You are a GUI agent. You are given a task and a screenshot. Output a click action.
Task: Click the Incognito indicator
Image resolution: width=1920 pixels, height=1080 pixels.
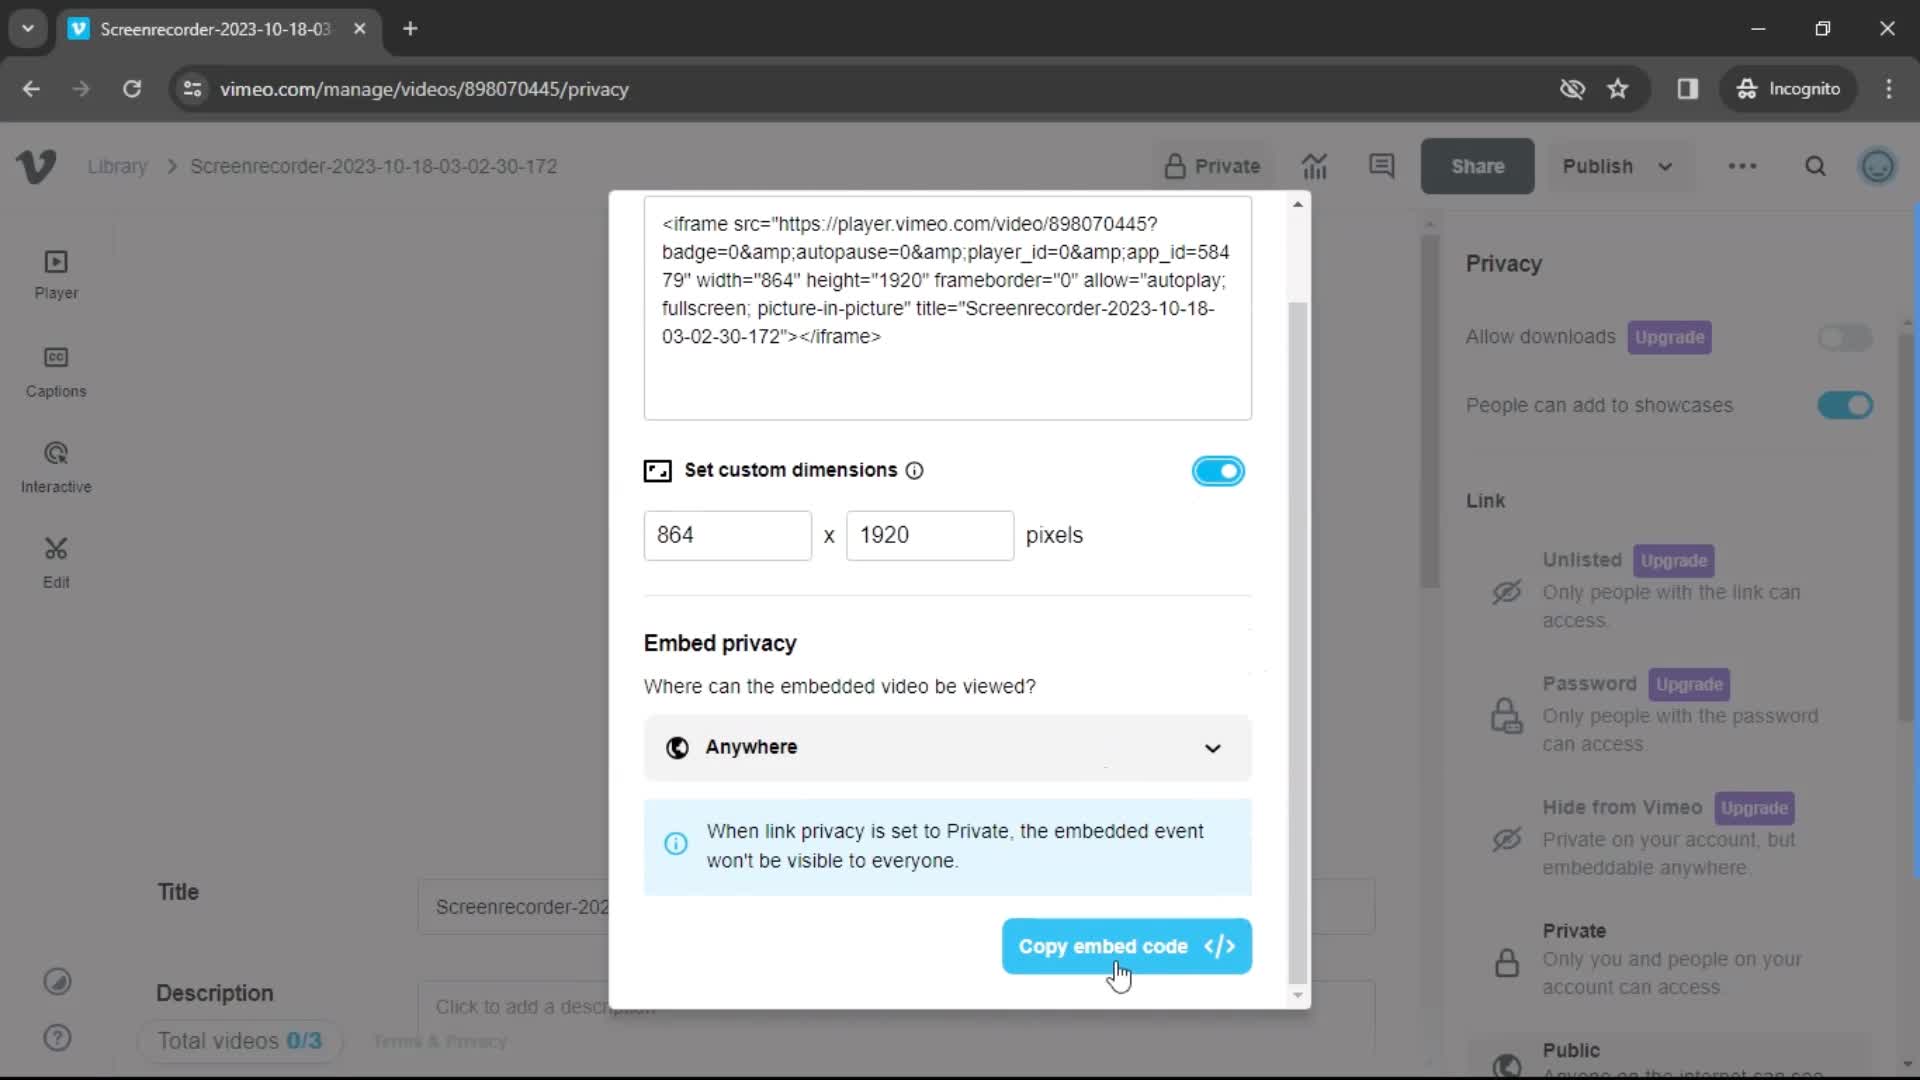tap(1789, 89)
